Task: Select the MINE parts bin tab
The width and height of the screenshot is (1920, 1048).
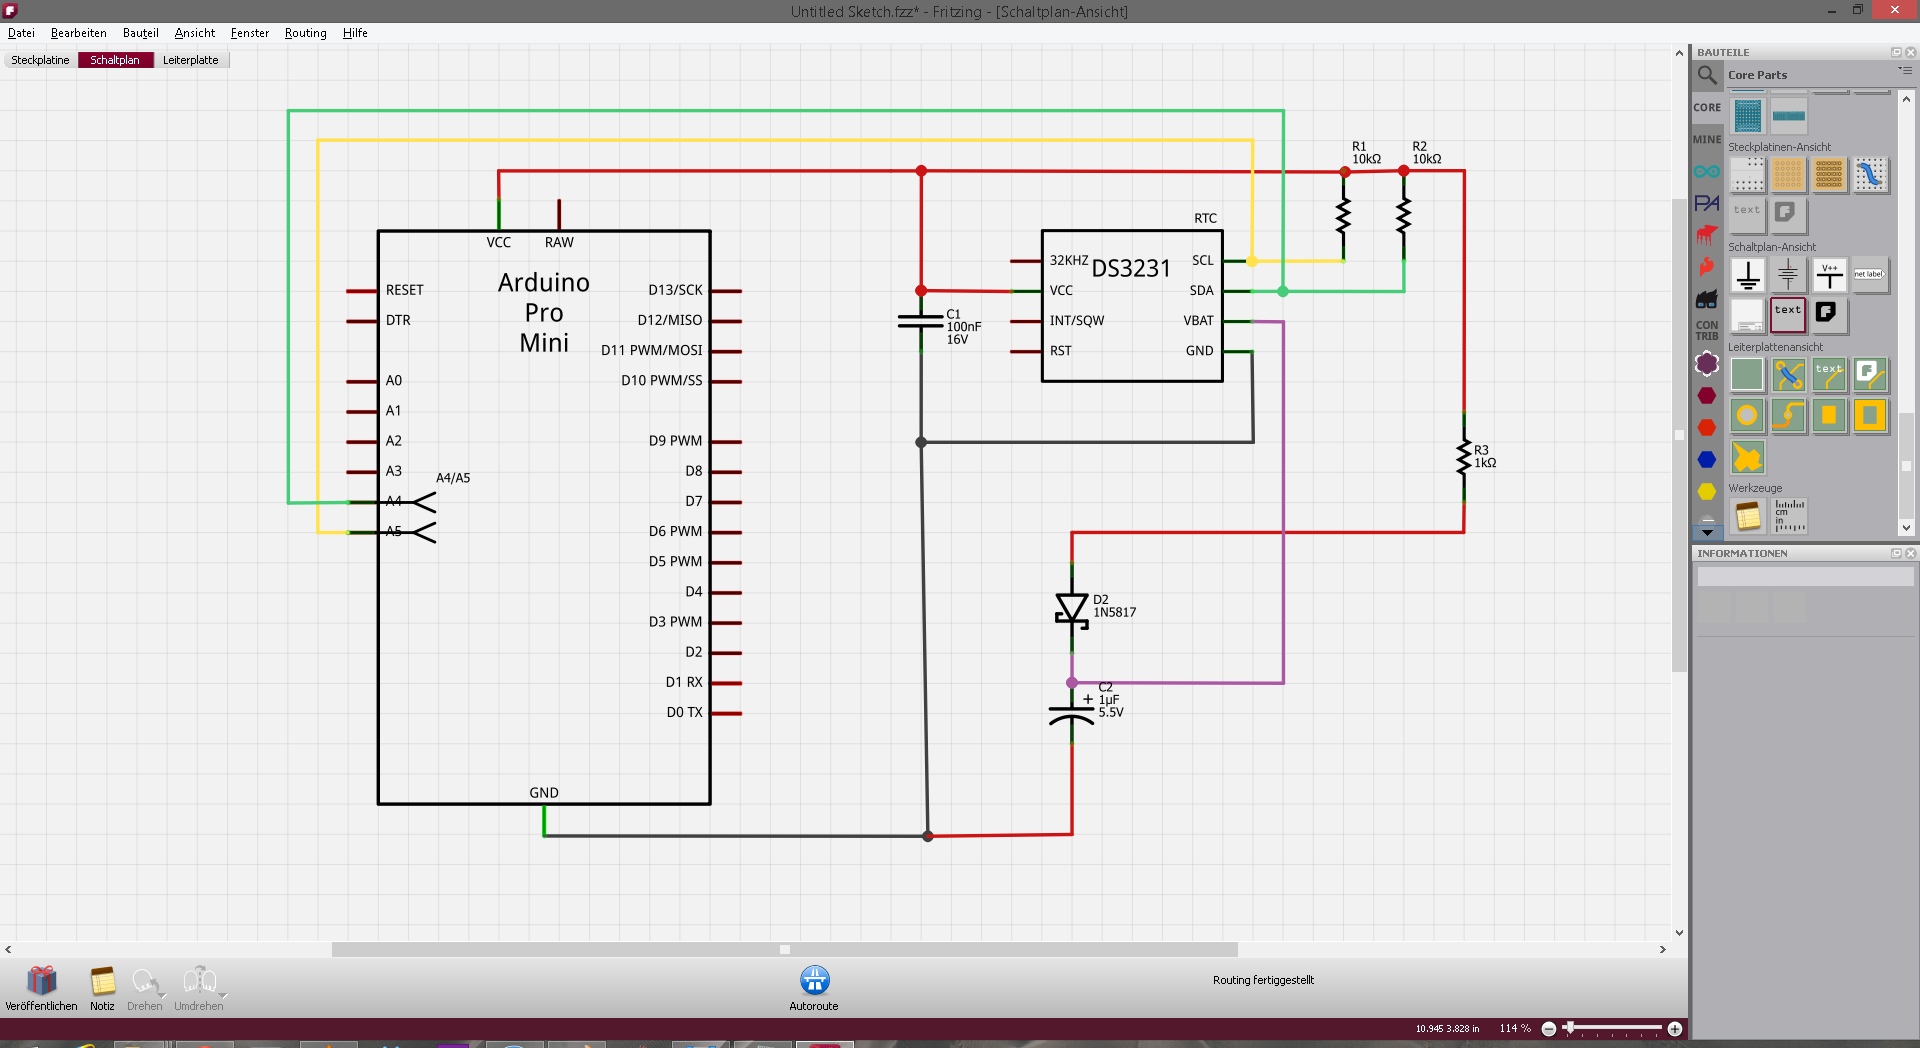Action: (x=1707, y=139)
